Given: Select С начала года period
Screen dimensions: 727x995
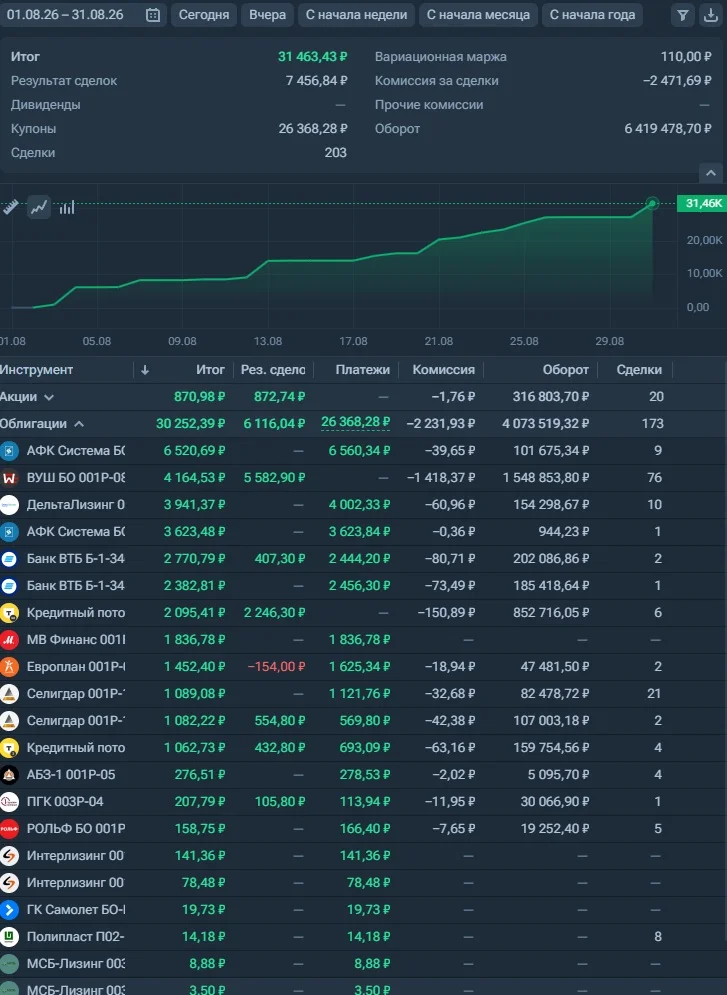Looking at the screenshot, I should 592,15.
